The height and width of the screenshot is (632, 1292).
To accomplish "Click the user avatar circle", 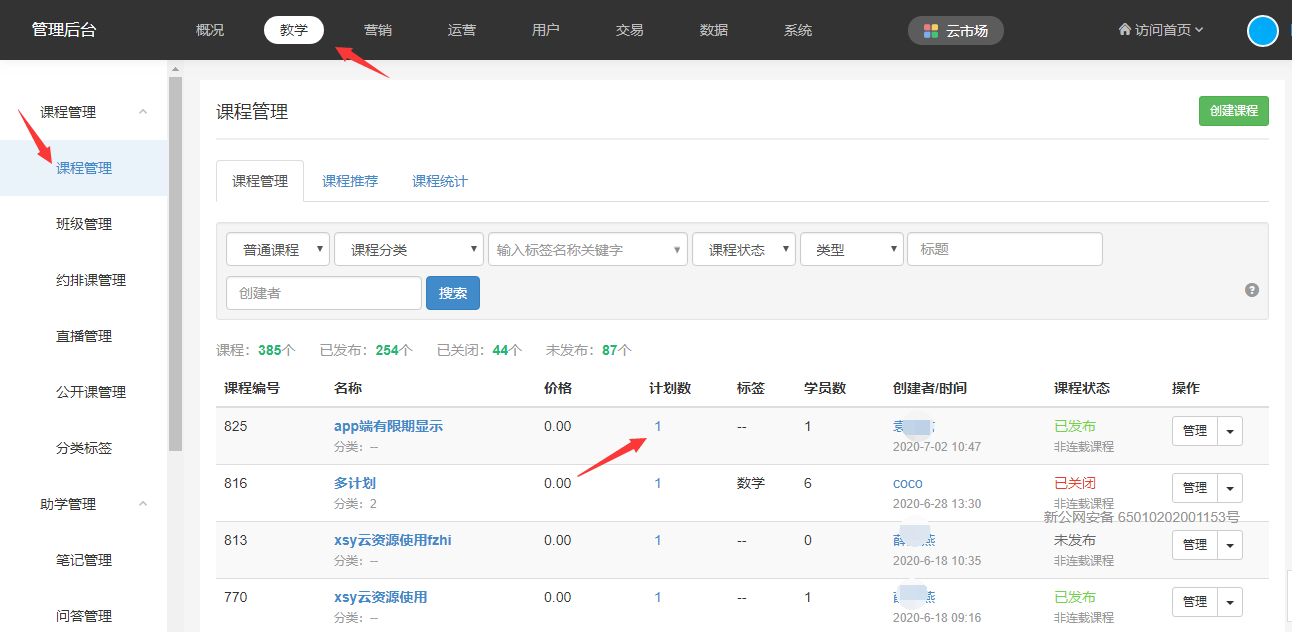I will [x=1263, y=31].
